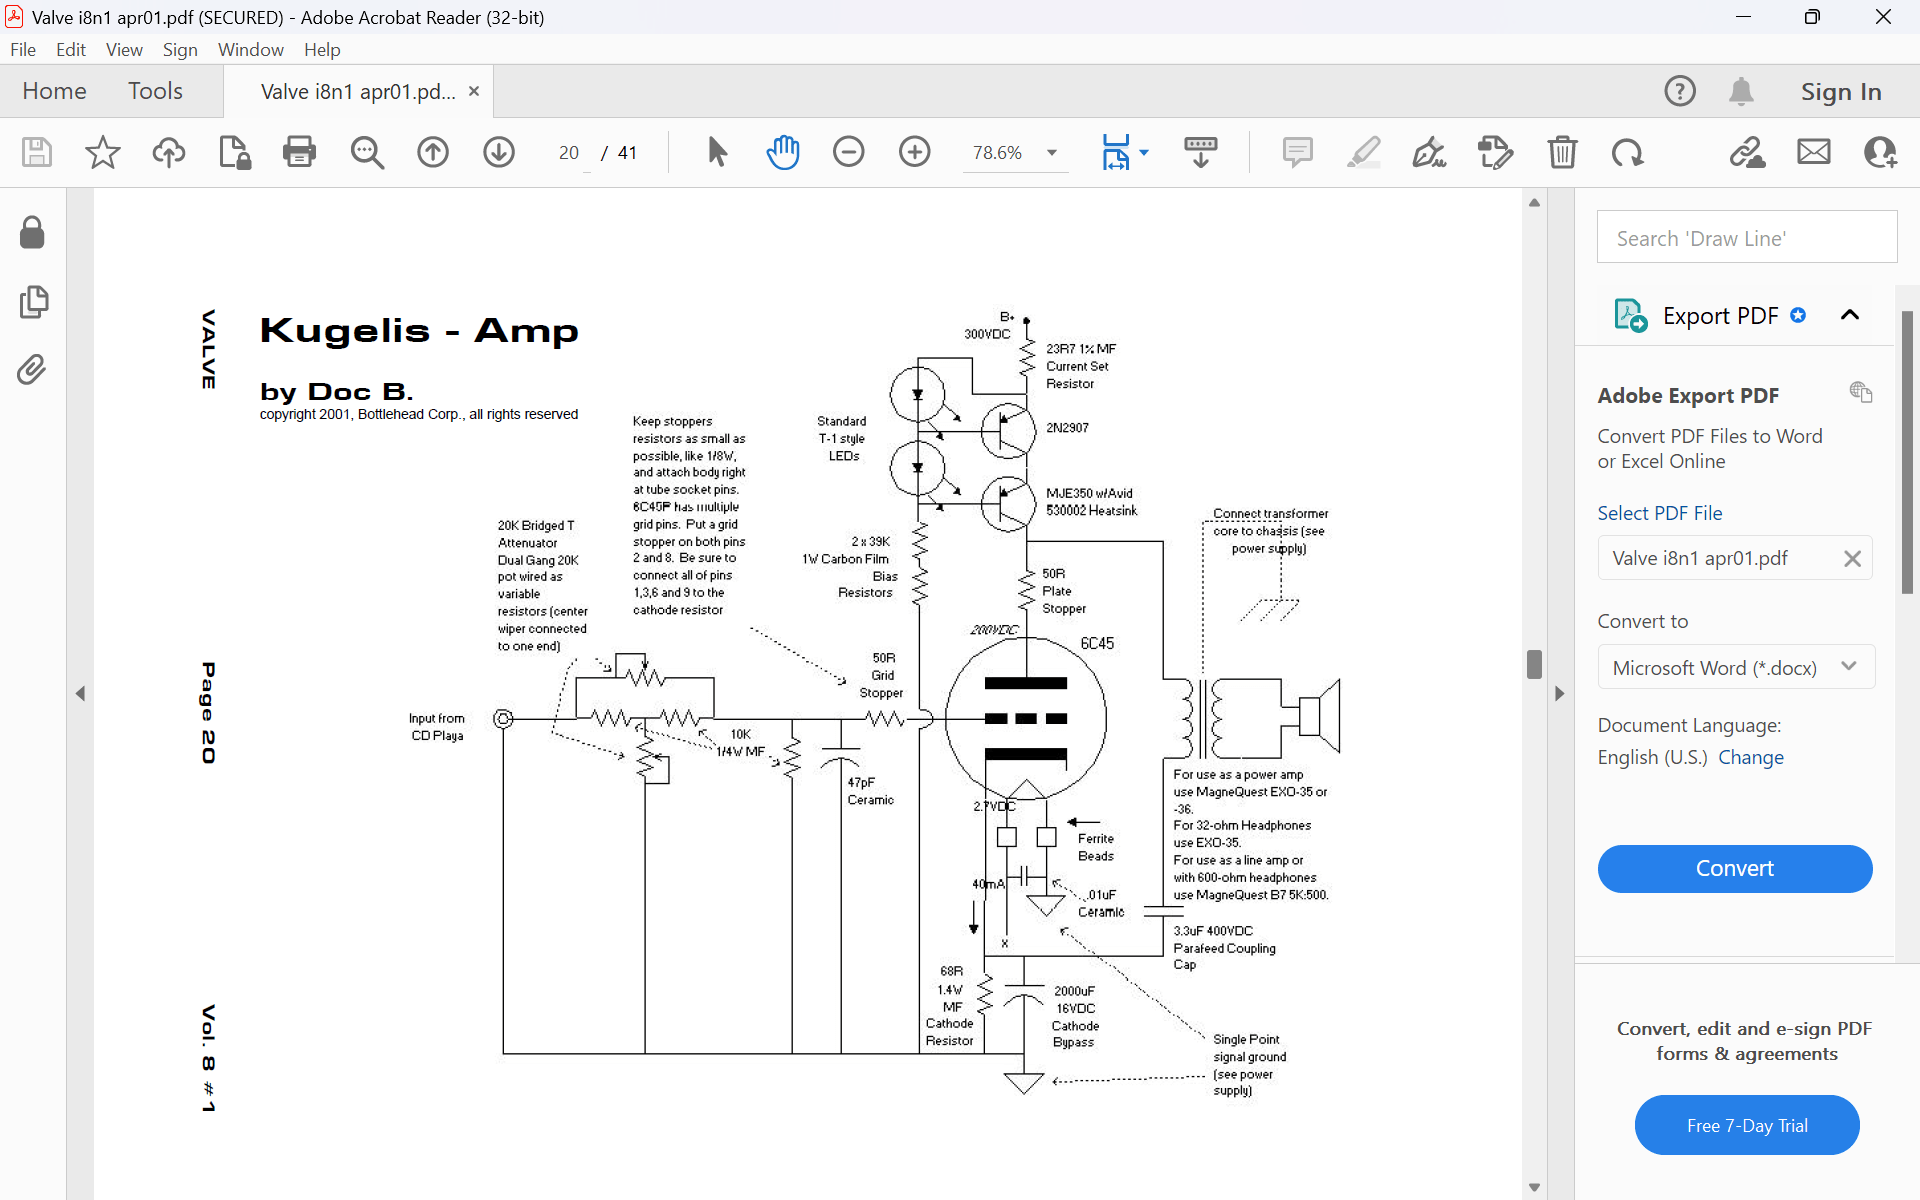Image resolution: width=1920 pixels, height=1200 pixels.
Task: Show security settings lock panel
Action: point(32,232)
